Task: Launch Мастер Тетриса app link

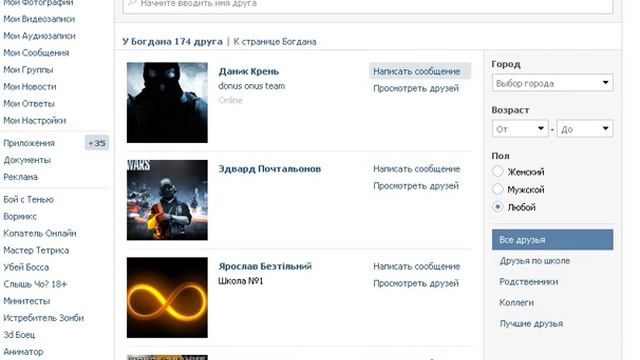Action: coord(36,250)
